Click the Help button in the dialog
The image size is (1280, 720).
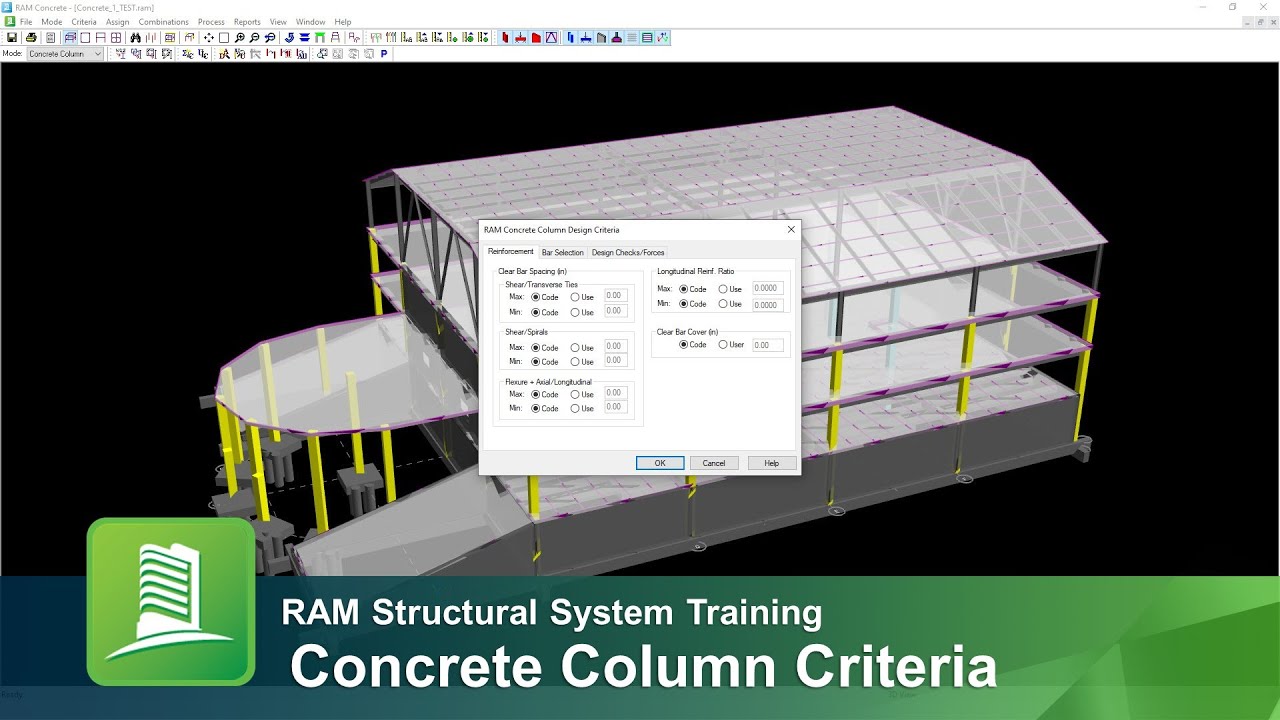click(x=772, y=463)
